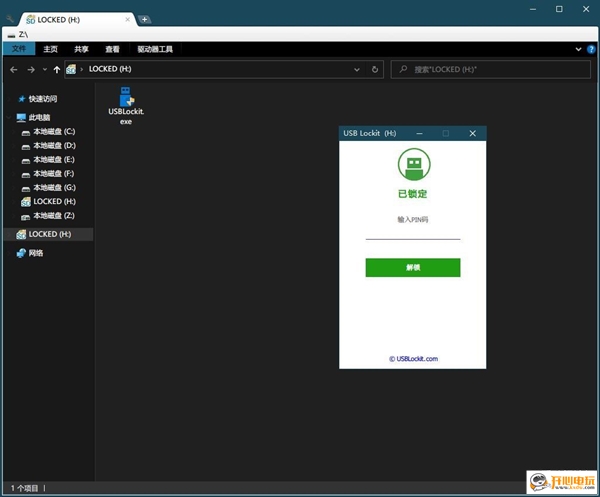Expand the 快速访问 tree node
600x497 pixels.
coord(9,99)
